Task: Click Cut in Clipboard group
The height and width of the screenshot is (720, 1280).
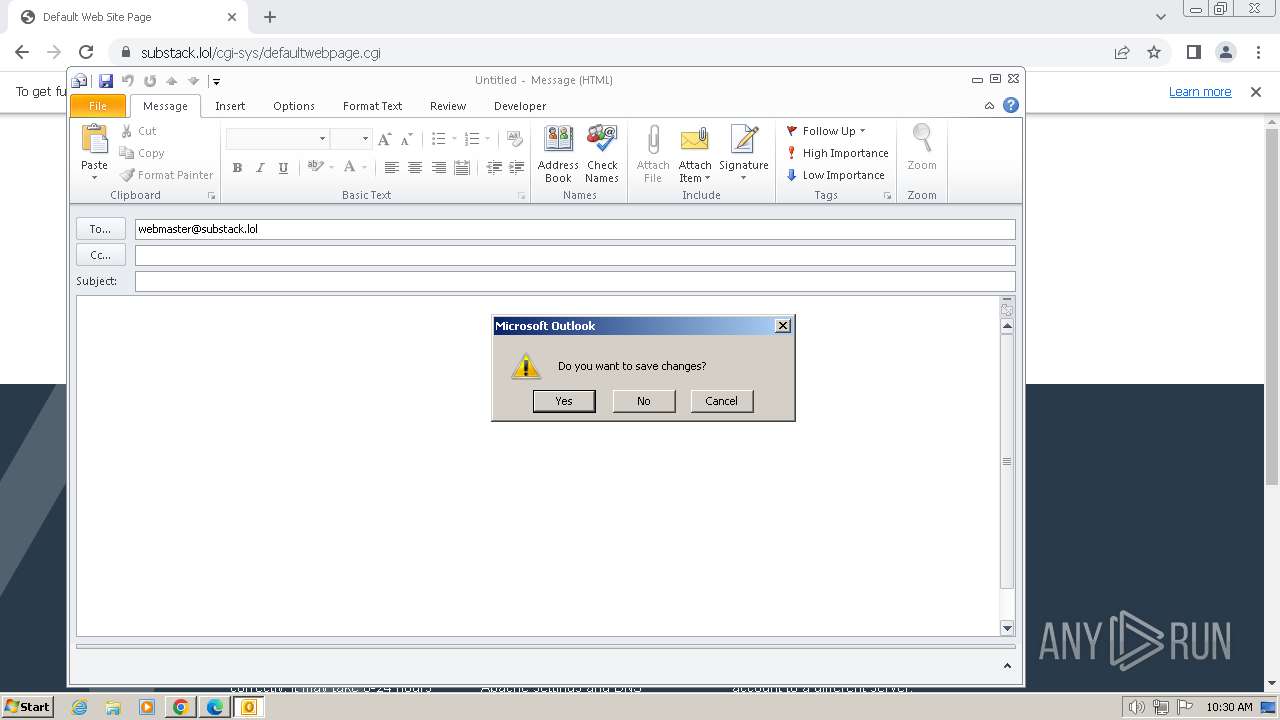Action: point(138,131)
